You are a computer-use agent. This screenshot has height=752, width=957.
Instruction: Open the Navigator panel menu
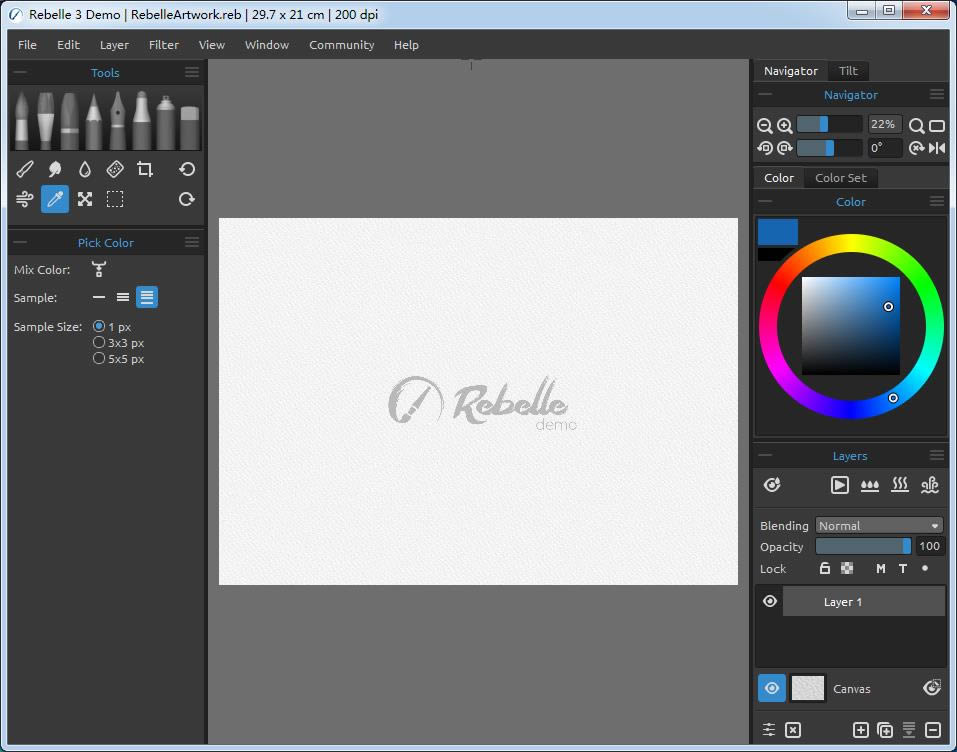point(937,95)
